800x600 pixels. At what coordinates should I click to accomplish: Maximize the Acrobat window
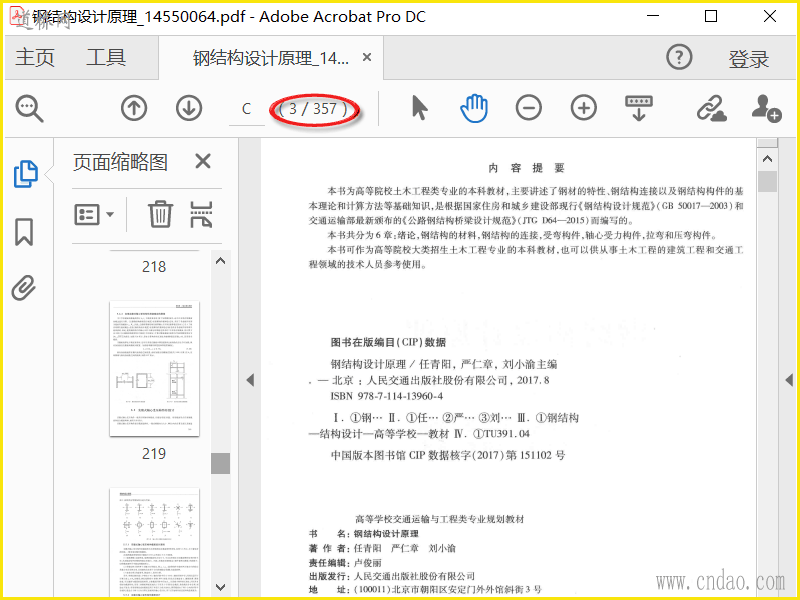coord(711,16)
